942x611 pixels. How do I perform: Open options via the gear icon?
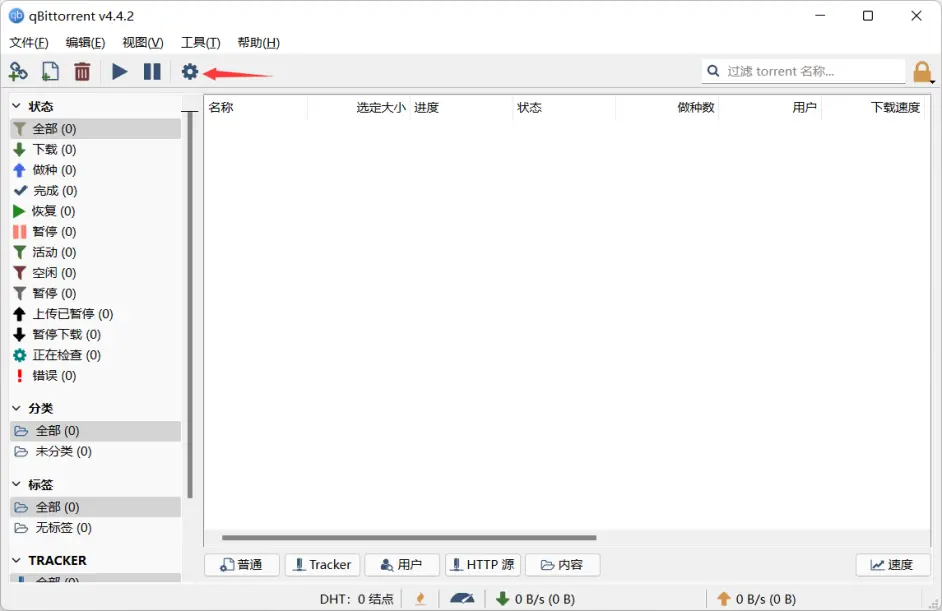190,72
